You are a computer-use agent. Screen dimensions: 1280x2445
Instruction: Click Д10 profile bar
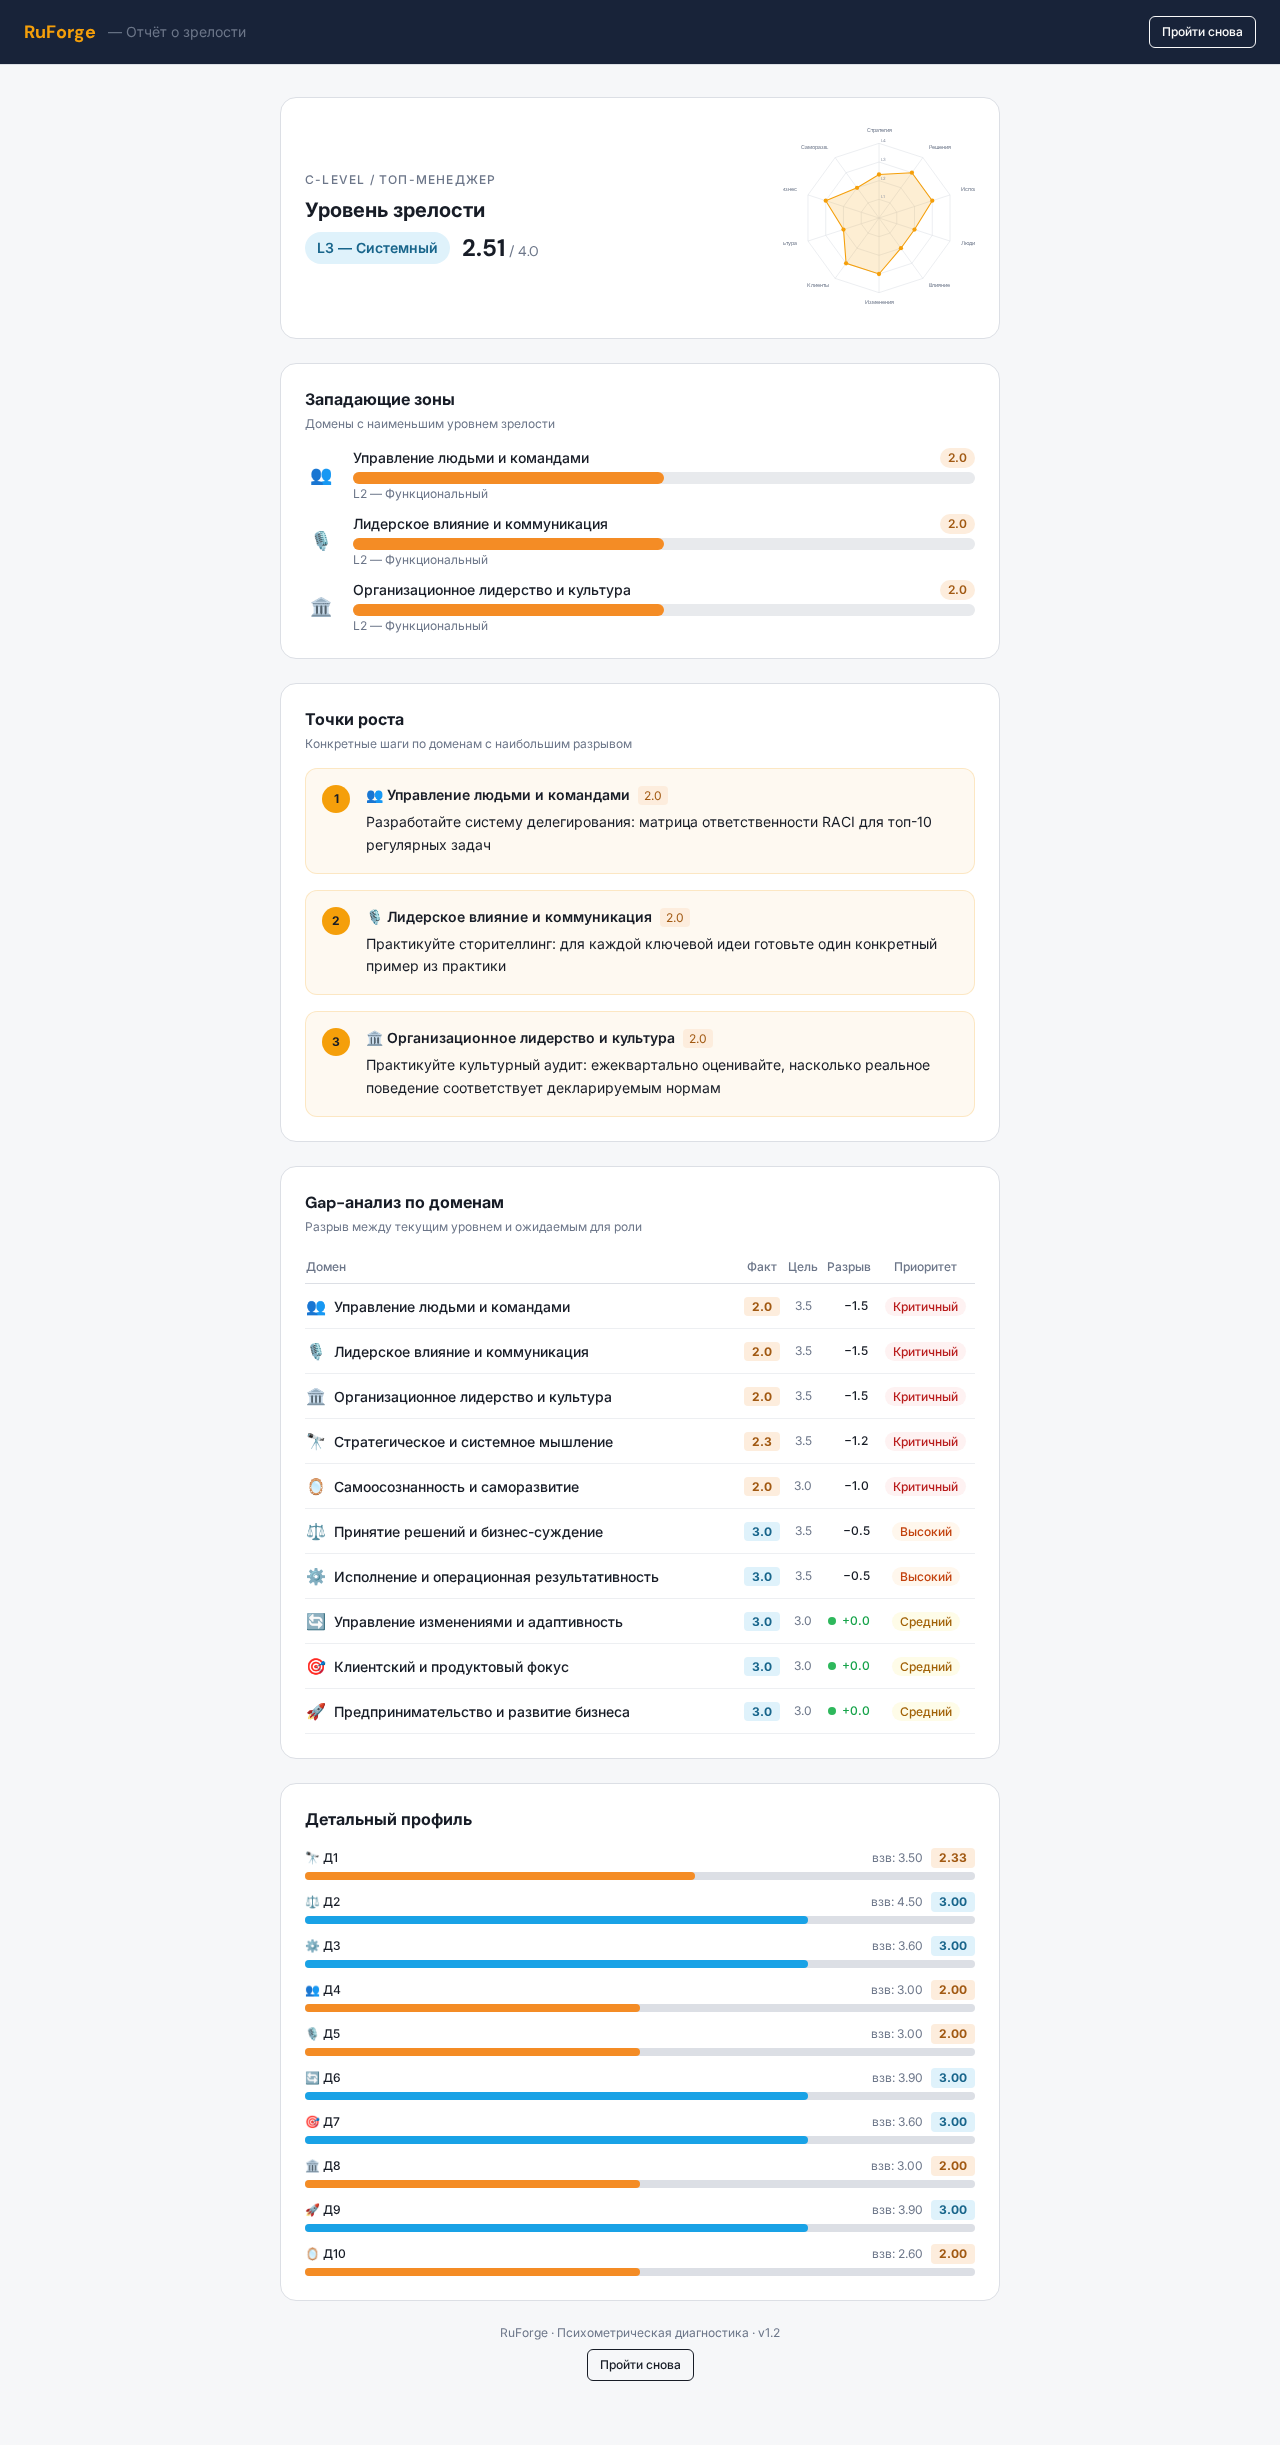tap(640, 2272)
